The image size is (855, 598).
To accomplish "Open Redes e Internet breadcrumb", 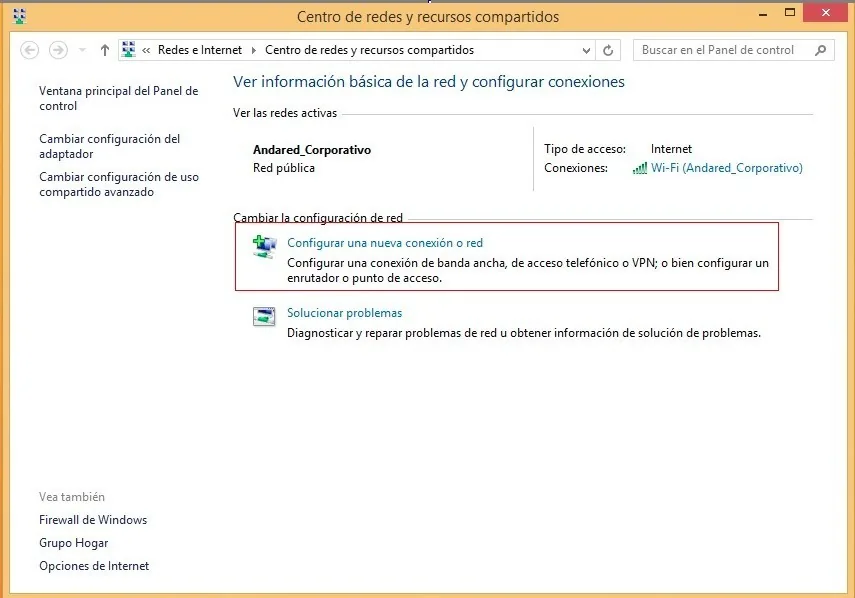I will coord(200,50).
